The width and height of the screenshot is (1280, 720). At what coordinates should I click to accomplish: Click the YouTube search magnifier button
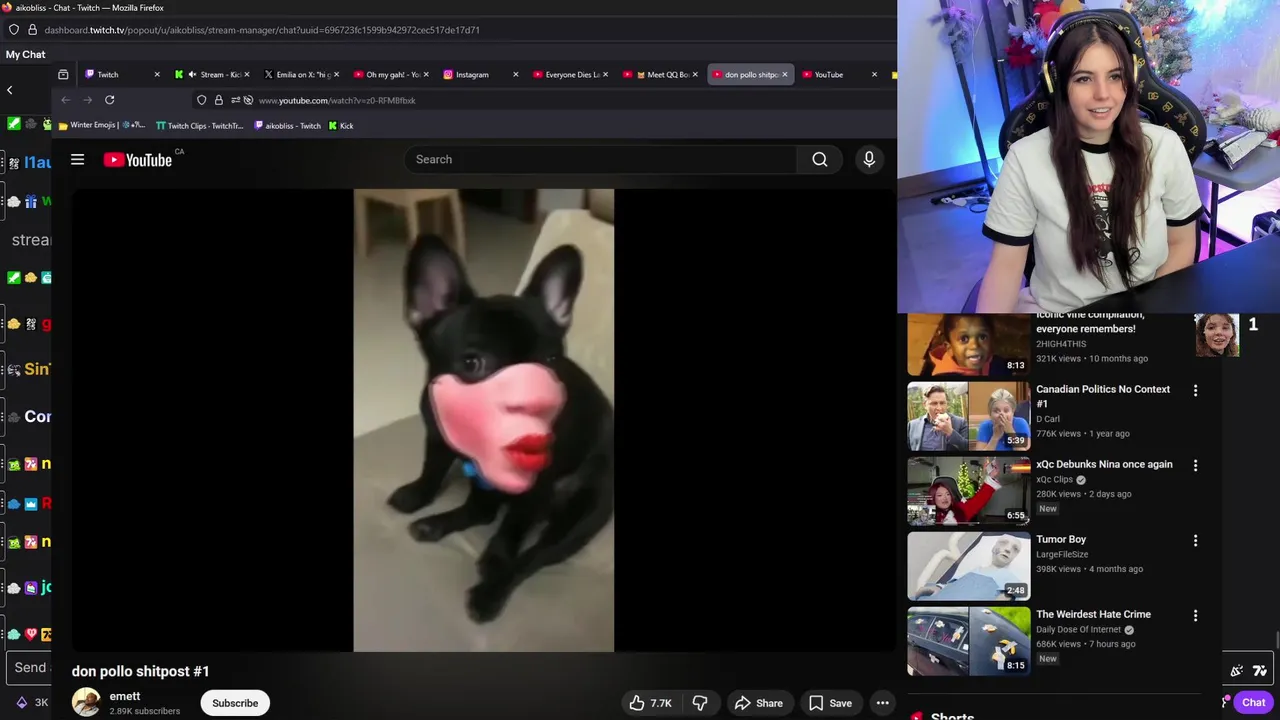[819, 159]
